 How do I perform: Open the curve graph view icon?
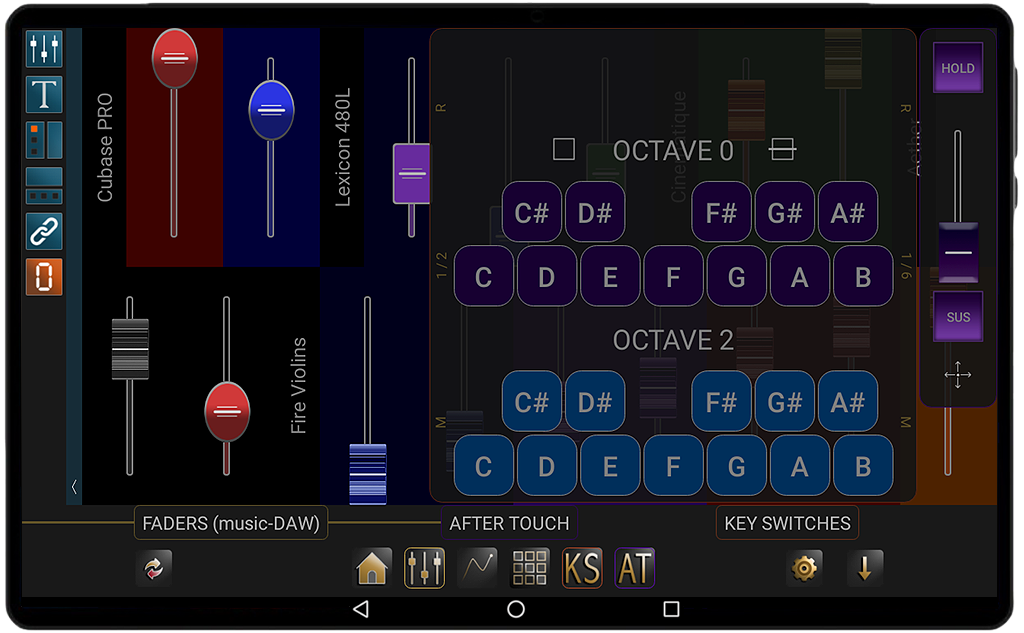pos(477,568)
